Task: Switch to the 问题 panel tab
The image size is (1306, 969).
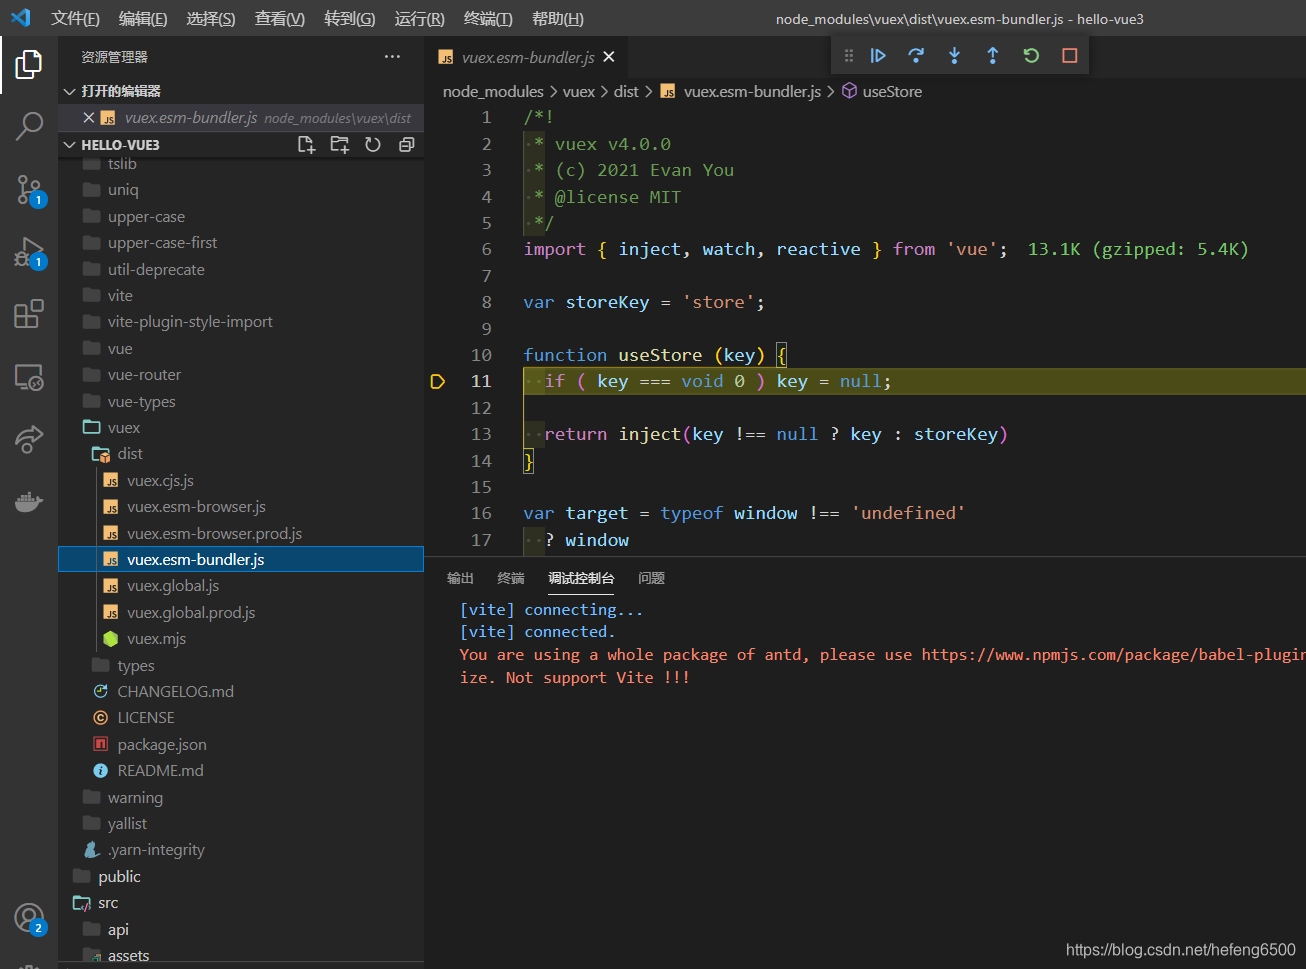Action: (651, 578)
